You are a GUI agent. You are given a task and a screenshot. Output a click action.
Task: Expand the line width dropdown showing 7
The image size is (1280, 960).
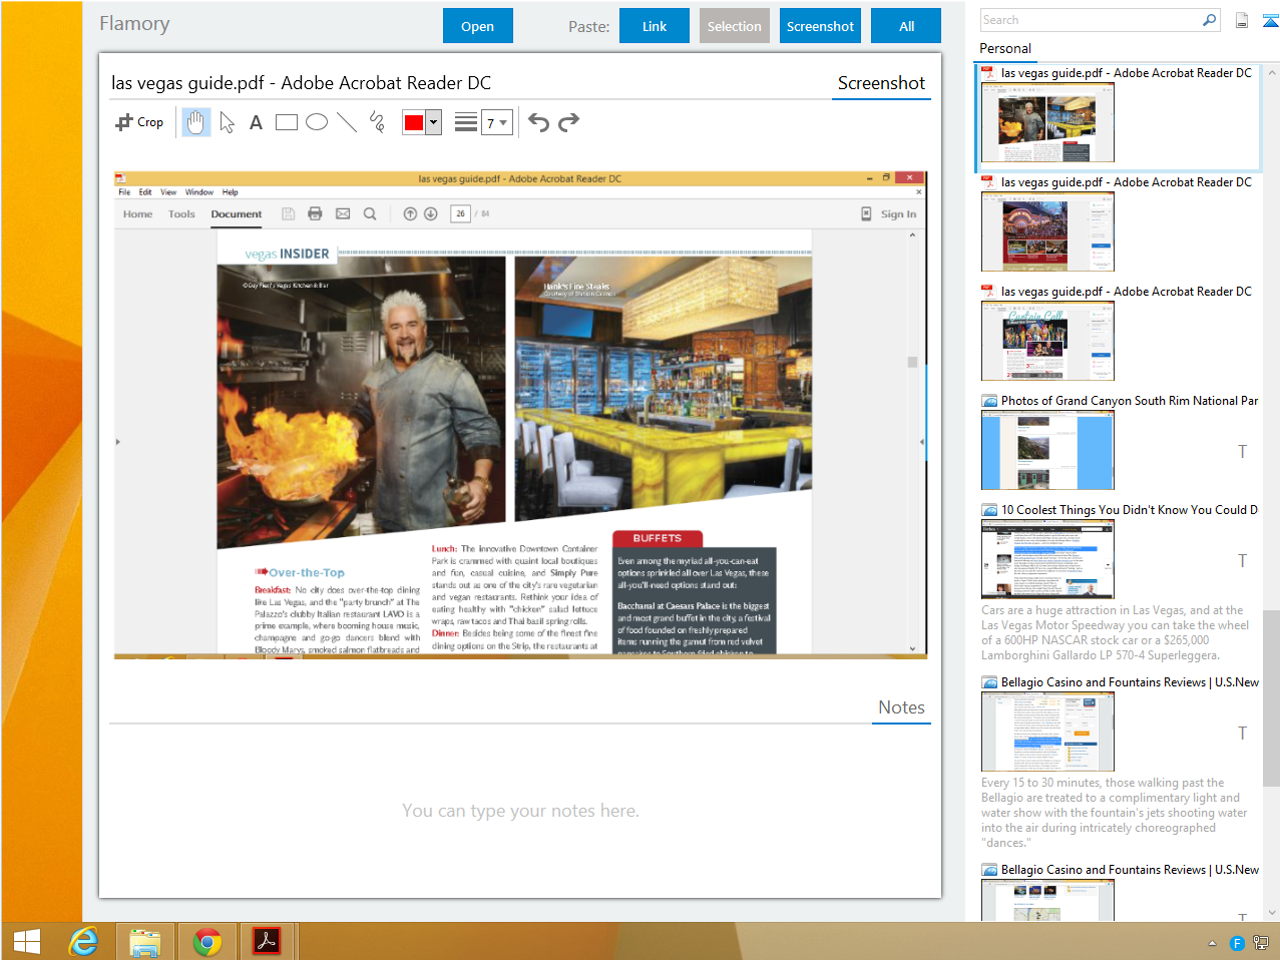pos(497,123)
